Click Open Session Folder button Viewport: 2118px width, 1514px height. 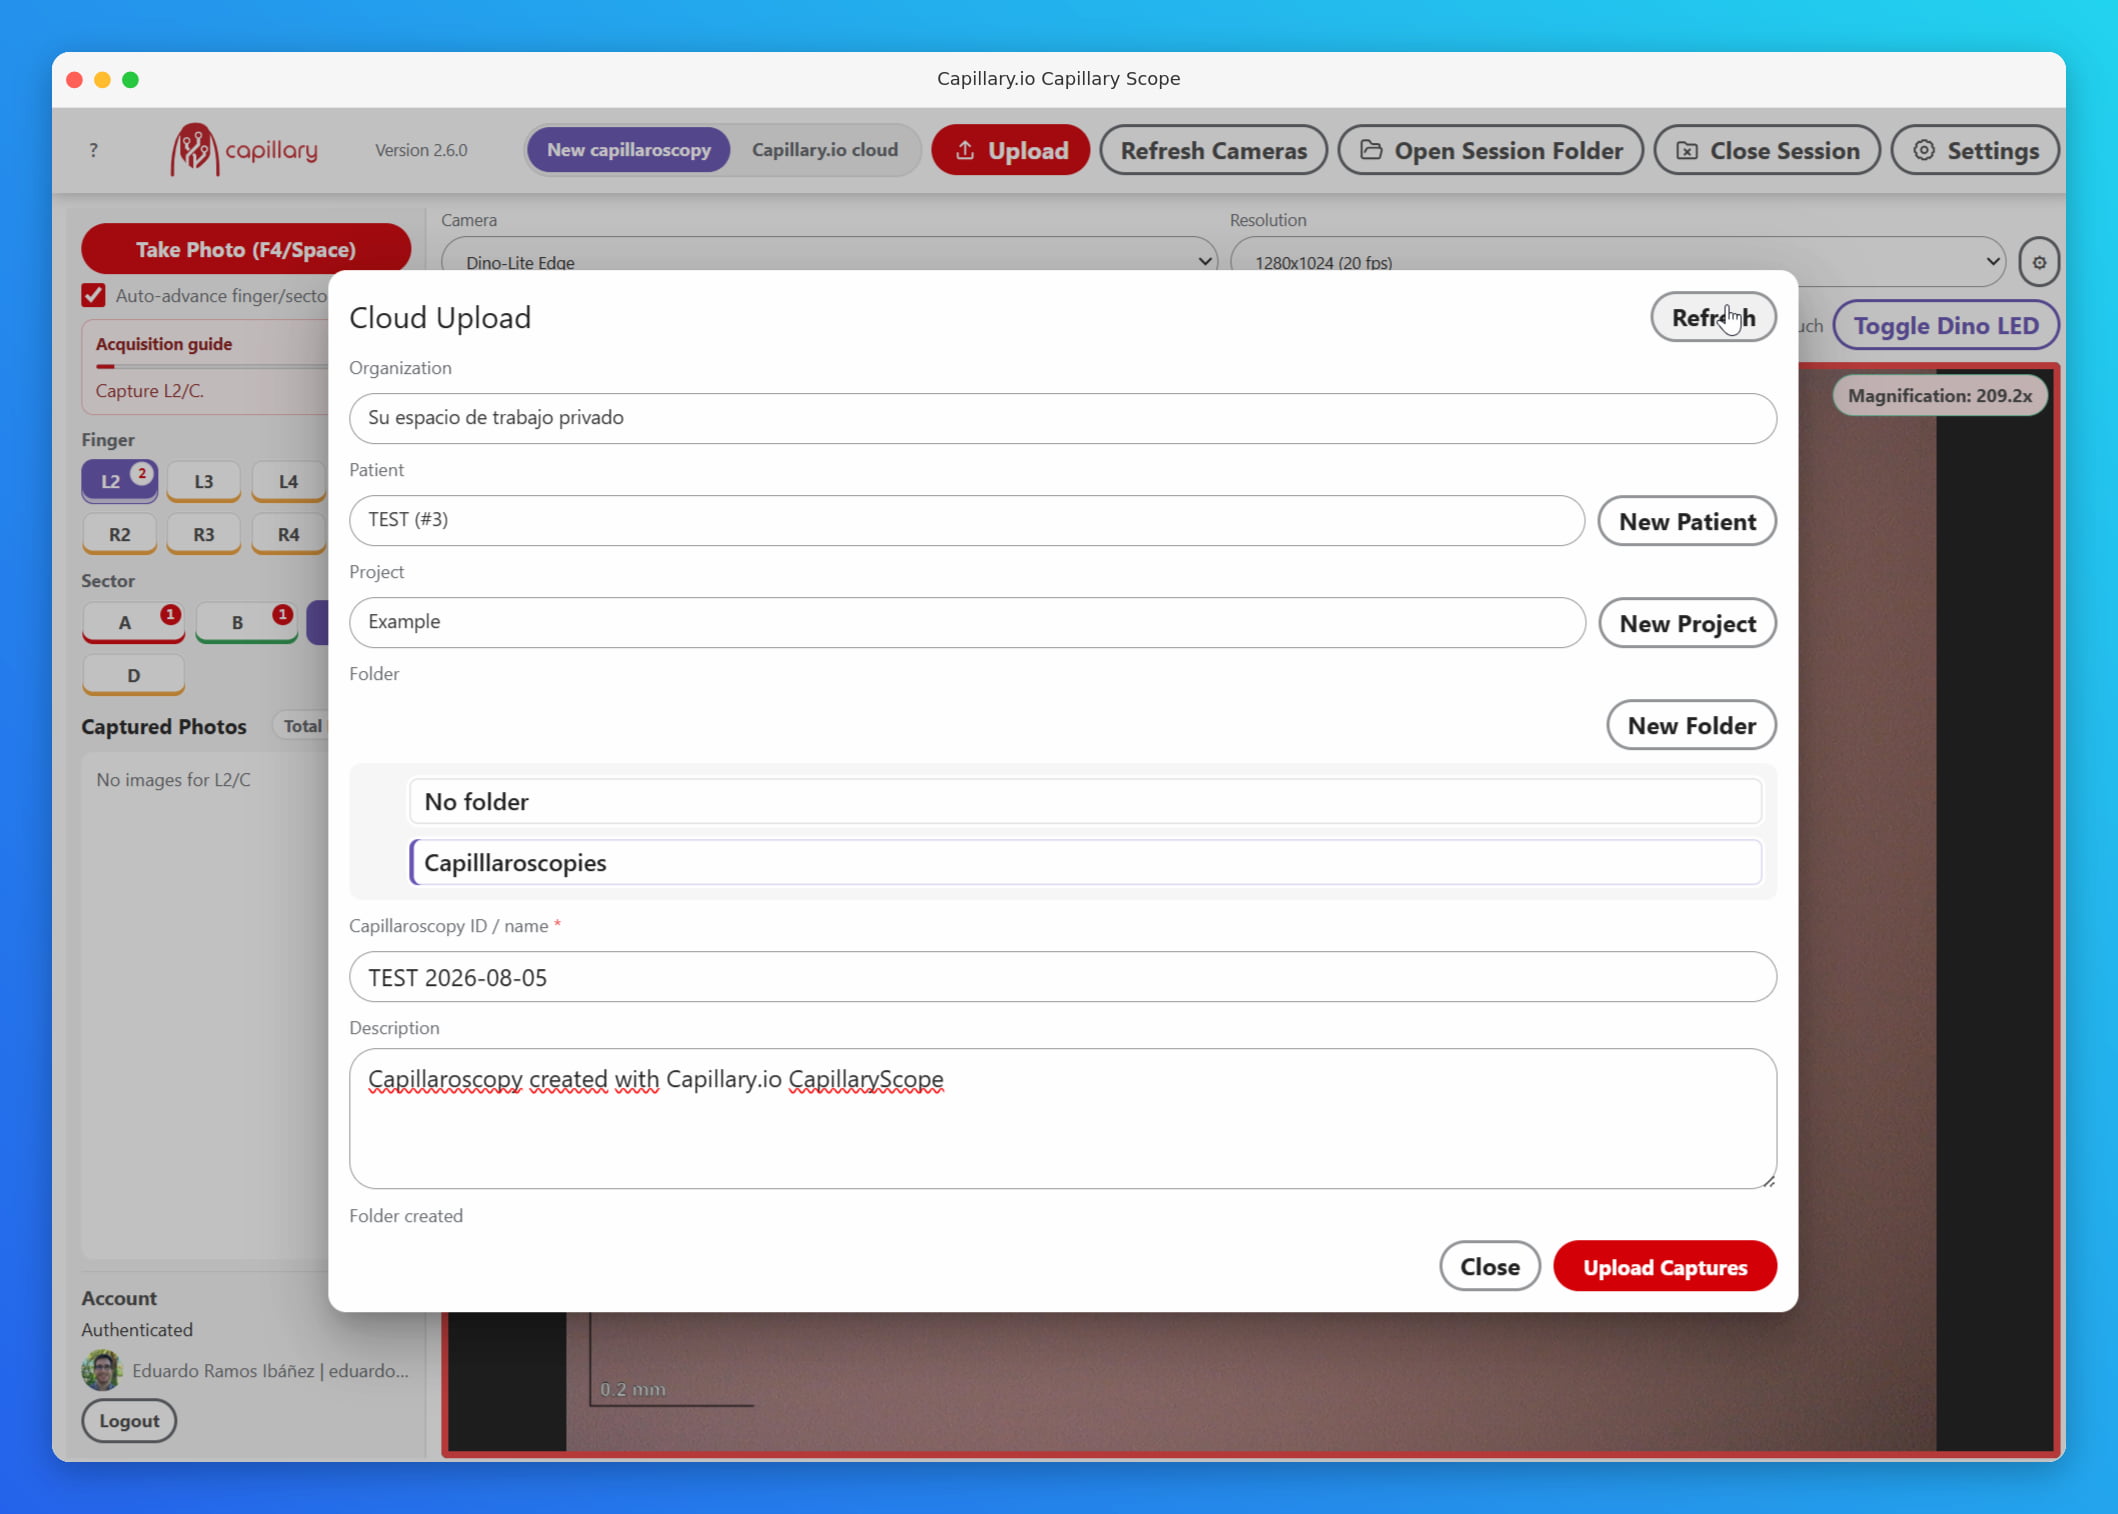coord(1490,150)
